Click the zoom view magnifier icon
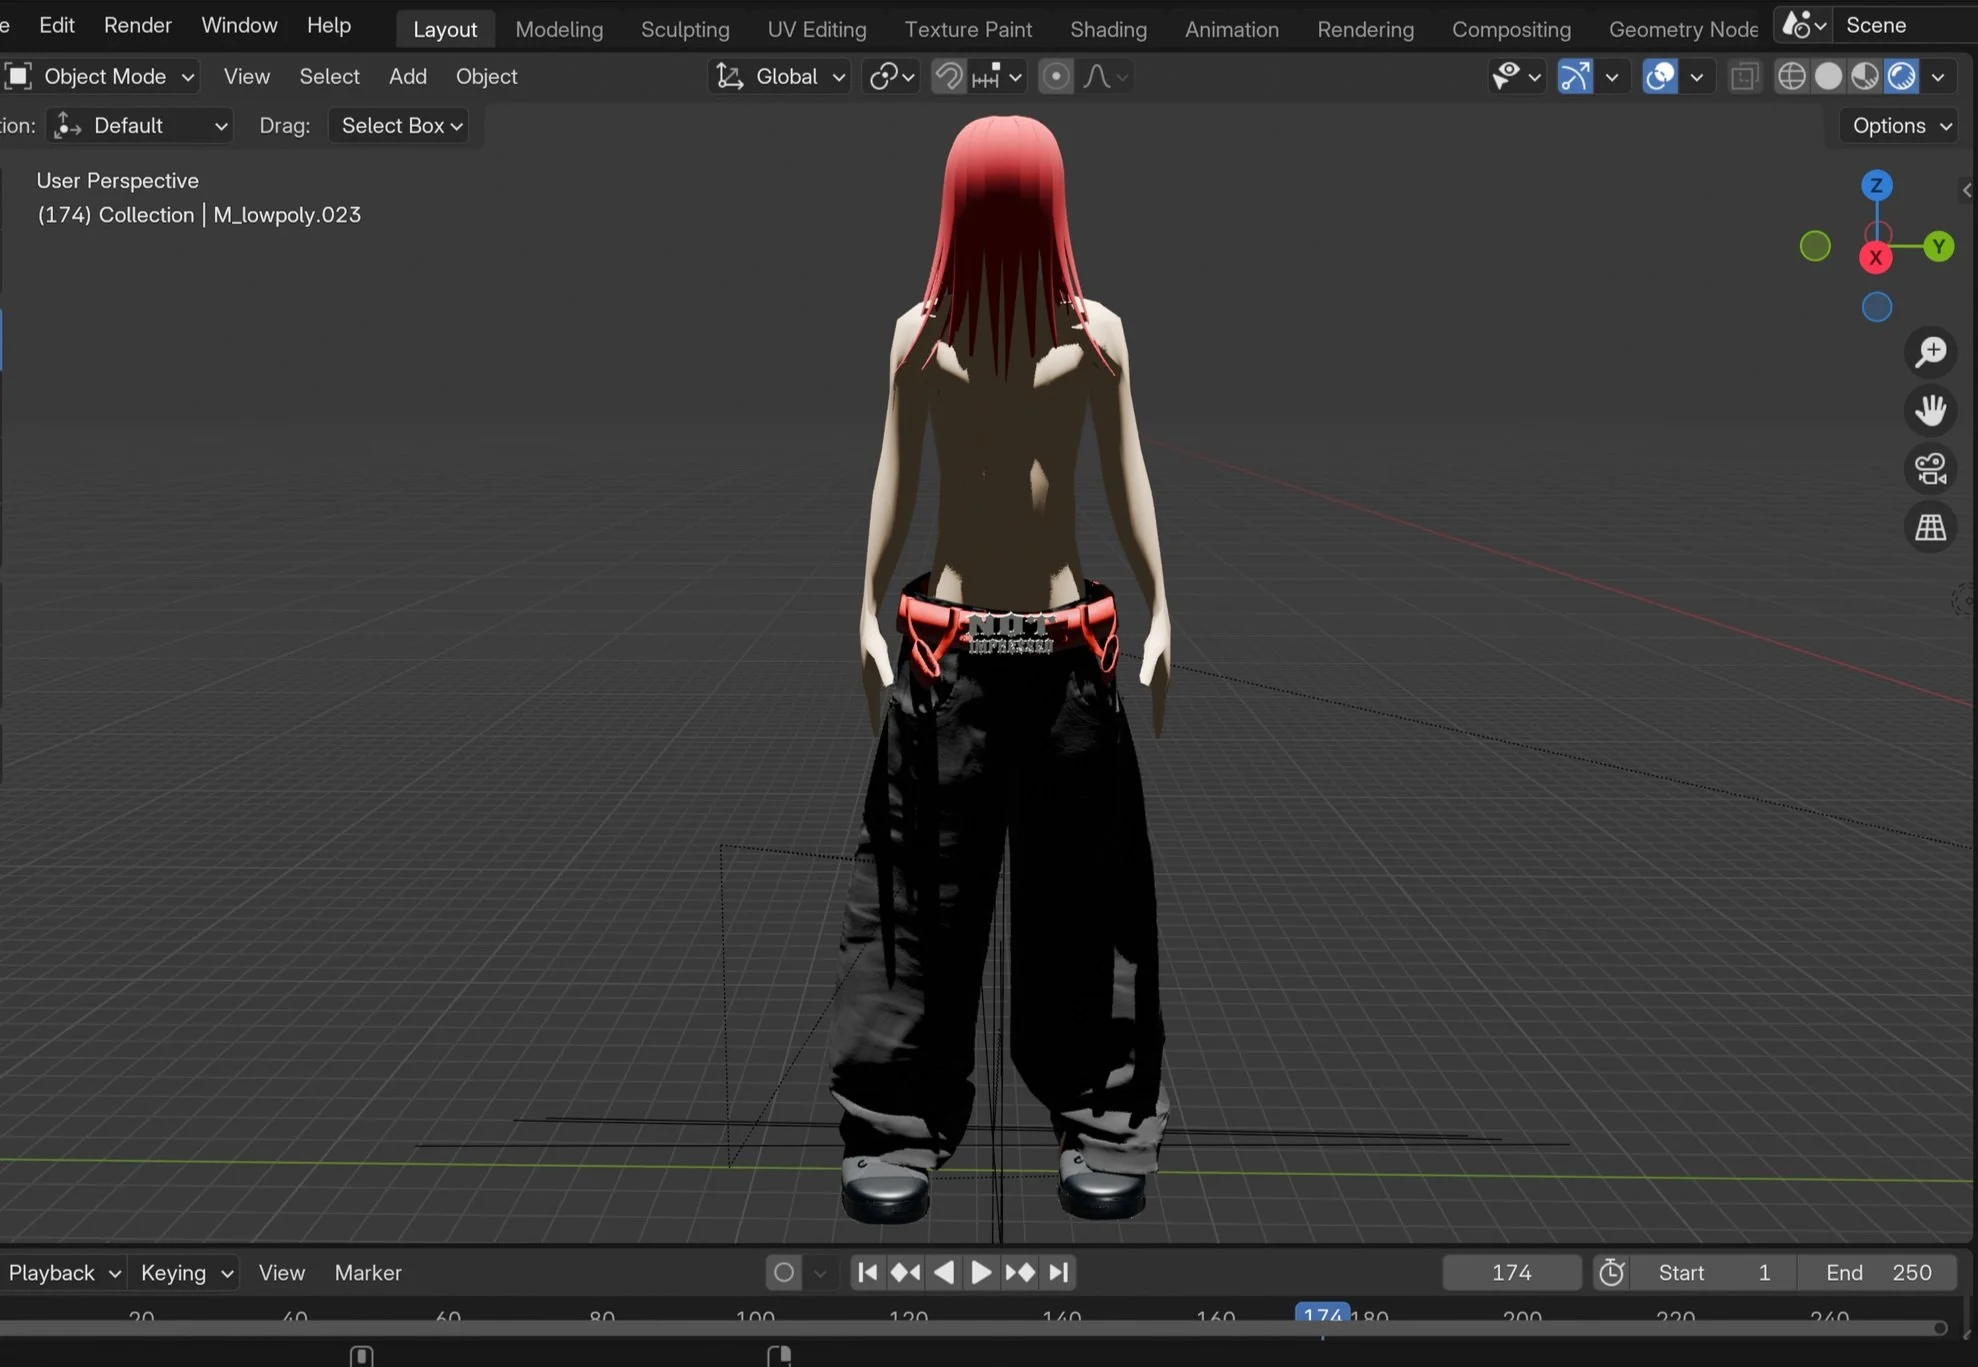The width and height of the screenshot is (1978, 1367). point(1930,352)
